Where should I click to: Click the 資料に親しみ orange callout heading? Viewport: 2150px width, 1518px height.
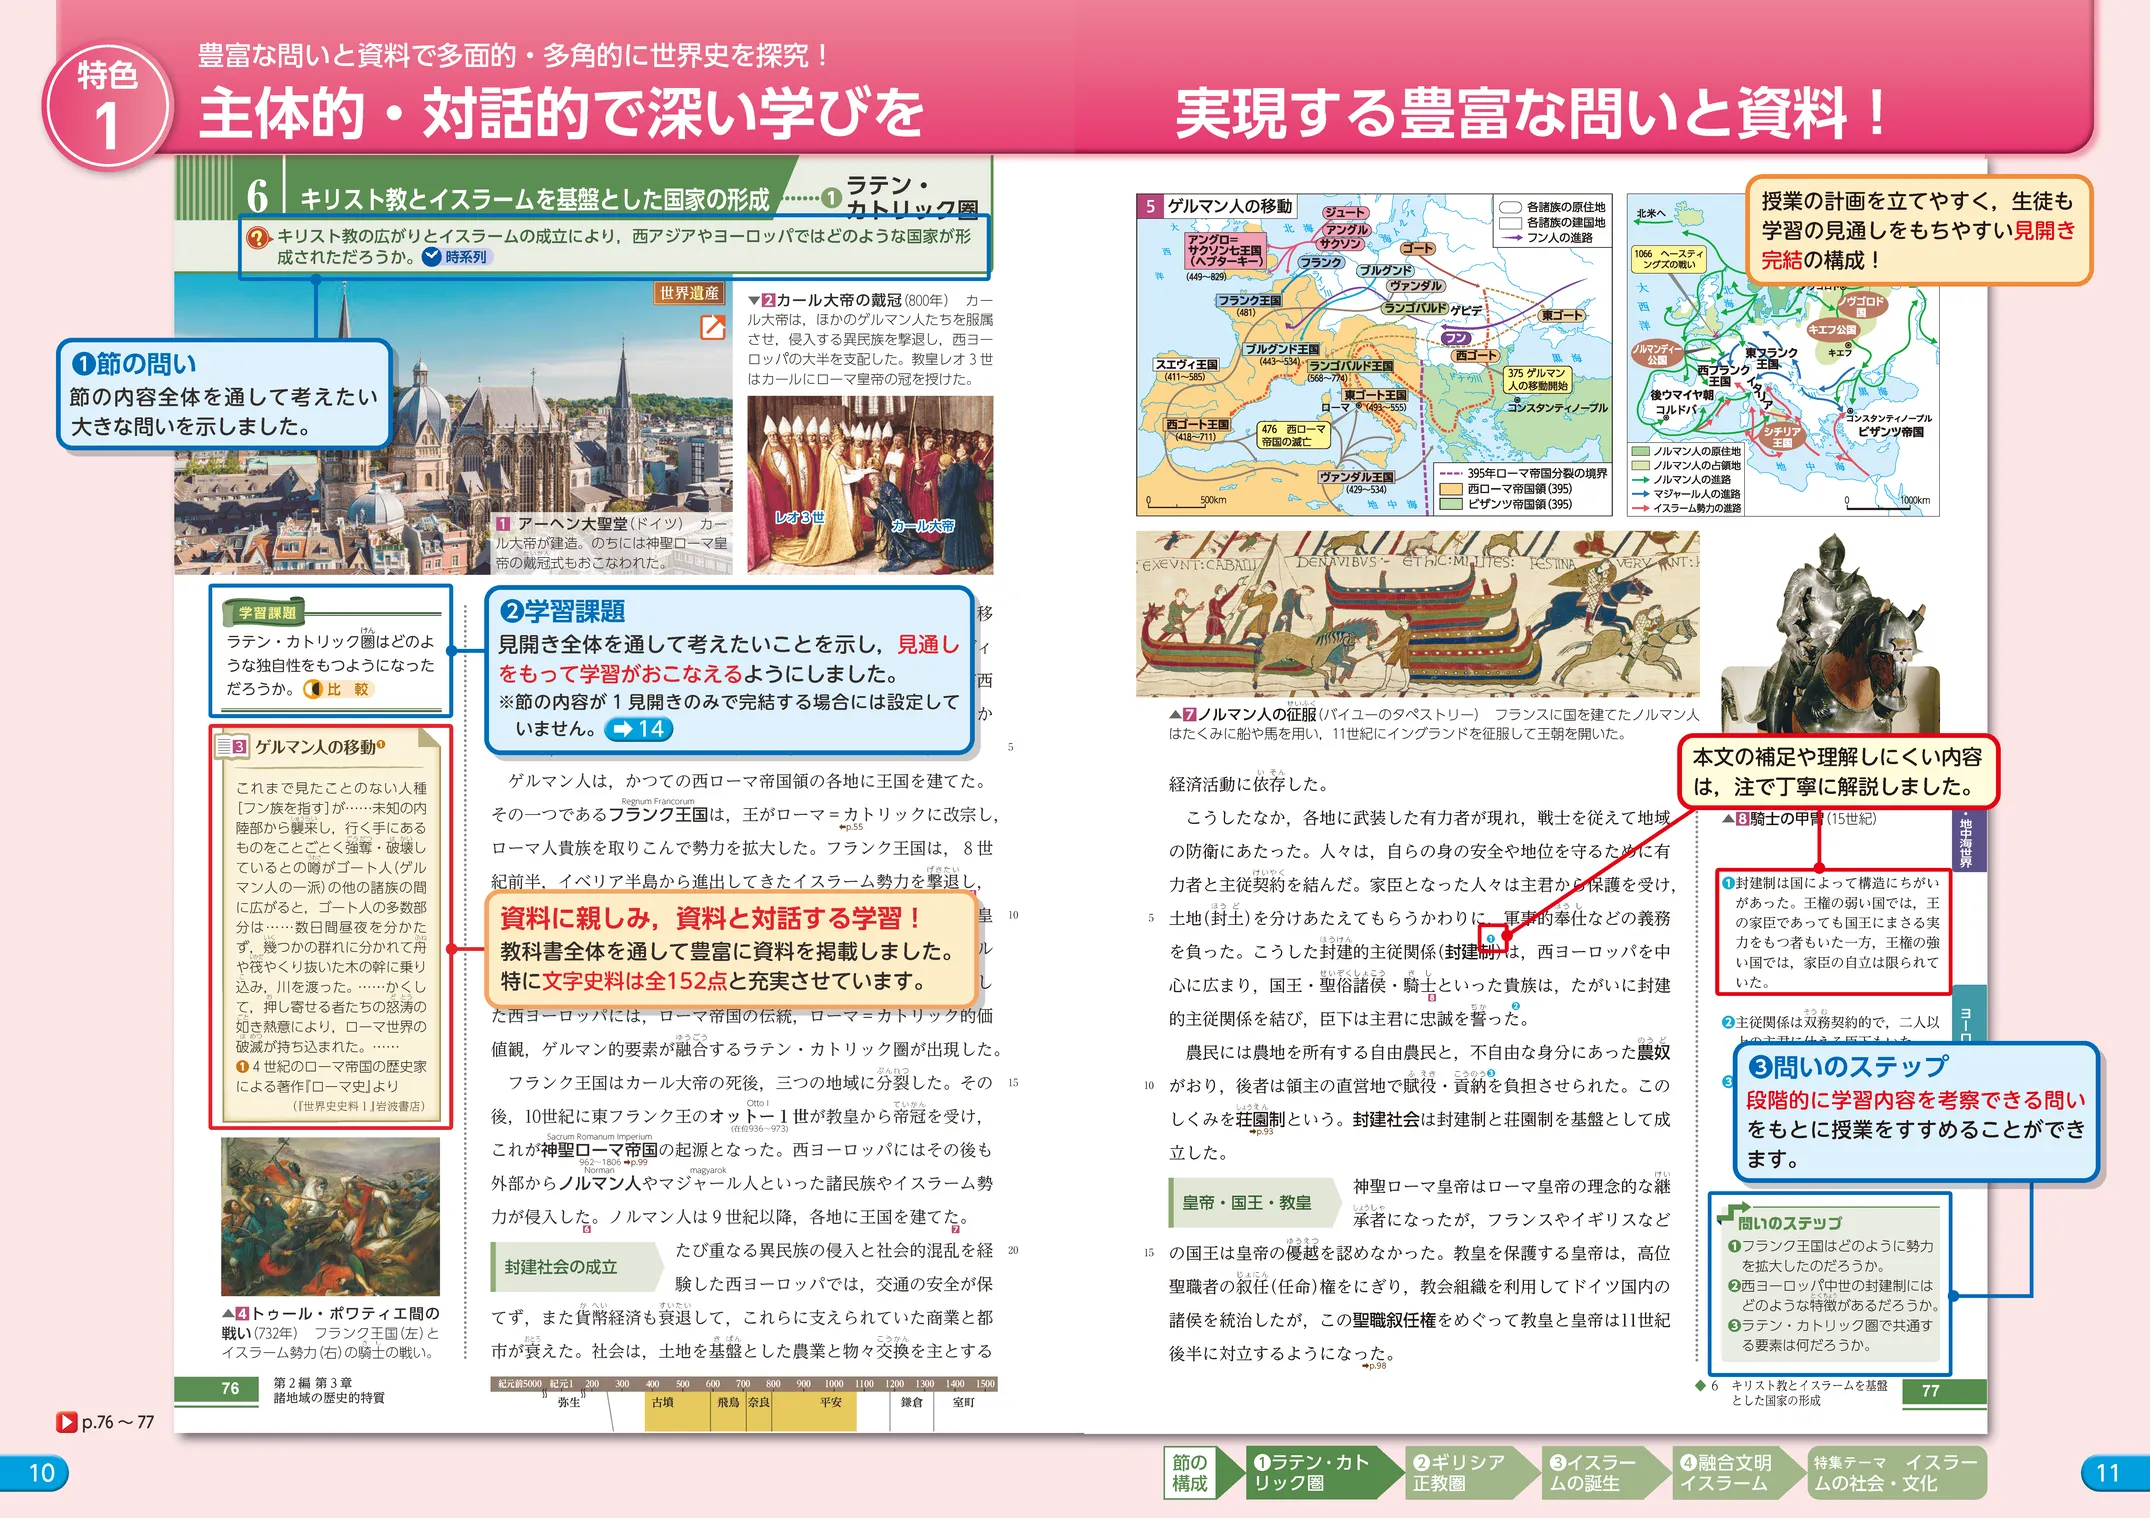(710, 918)
